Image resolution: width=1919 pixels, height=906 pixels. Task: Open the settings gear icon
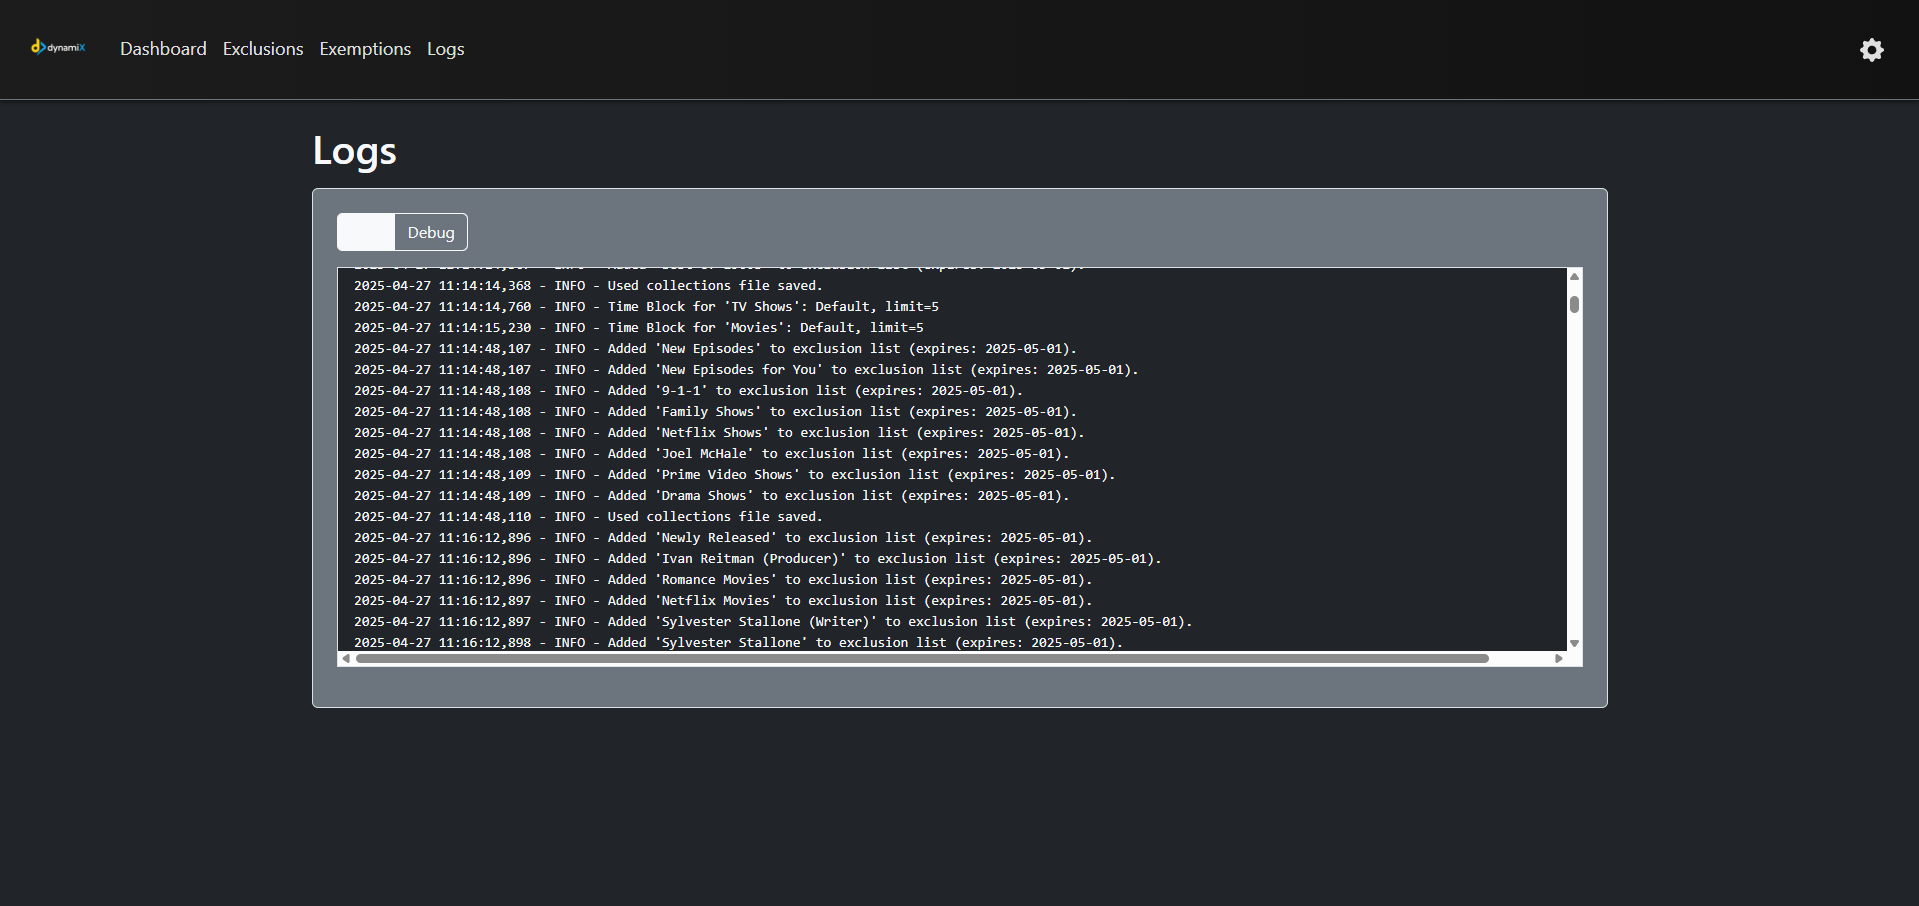(x=1872, y=50)
